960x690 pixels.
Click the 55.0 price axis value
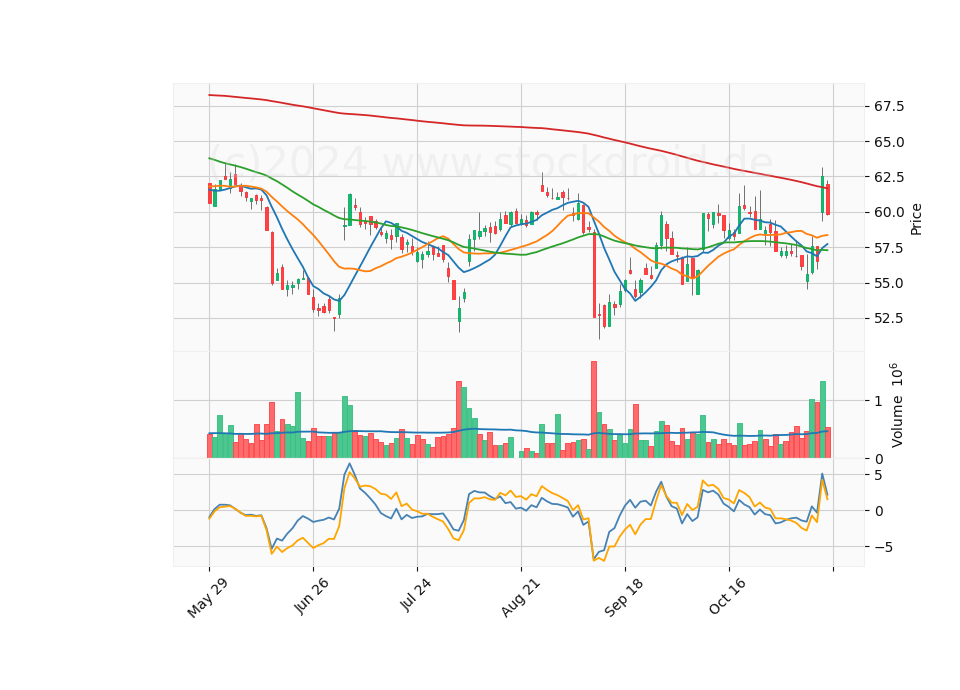888,283
